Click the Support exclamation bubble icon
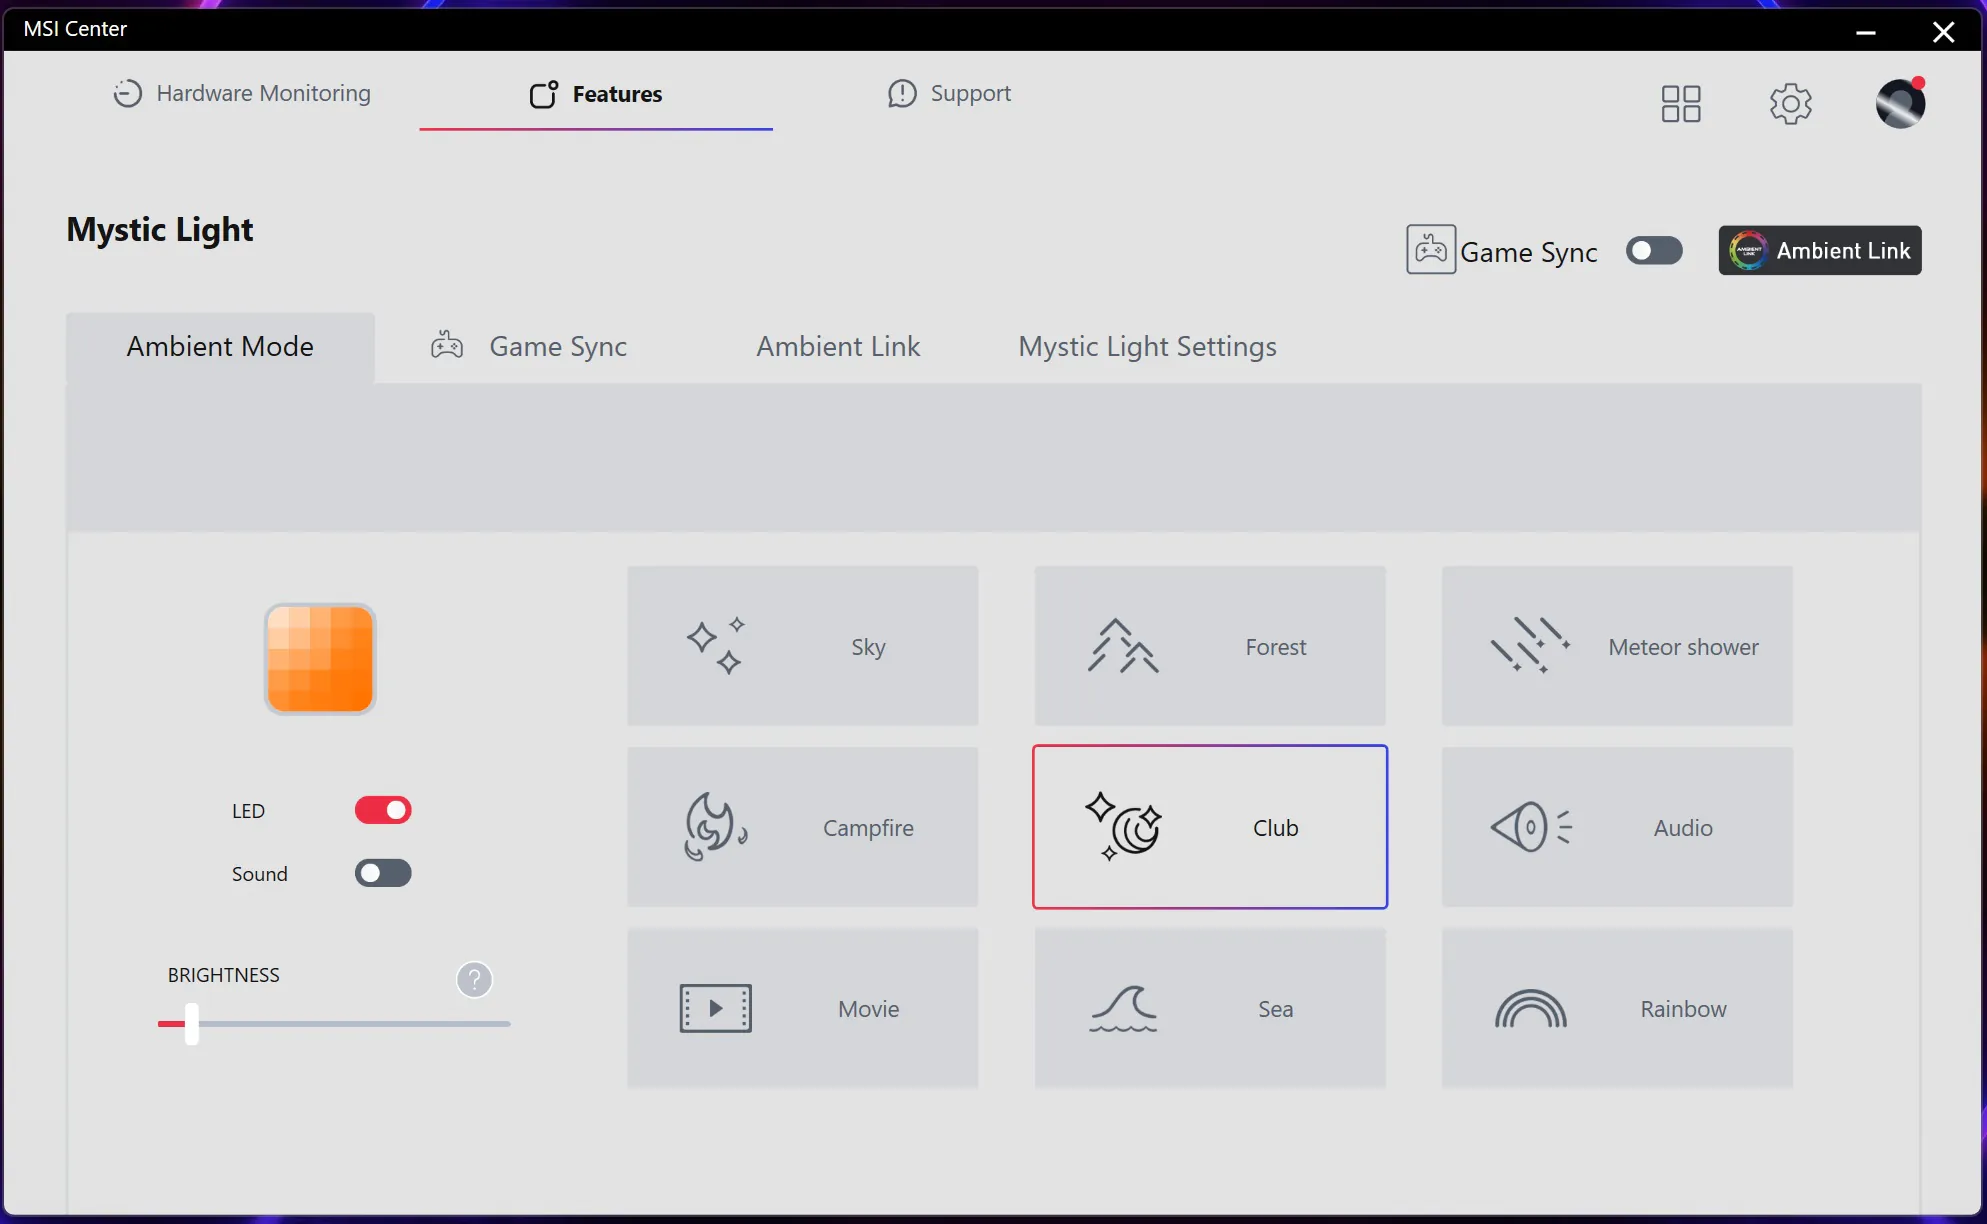The height and width of the screenshot is (1224, 1987). (x=902, y=93)
